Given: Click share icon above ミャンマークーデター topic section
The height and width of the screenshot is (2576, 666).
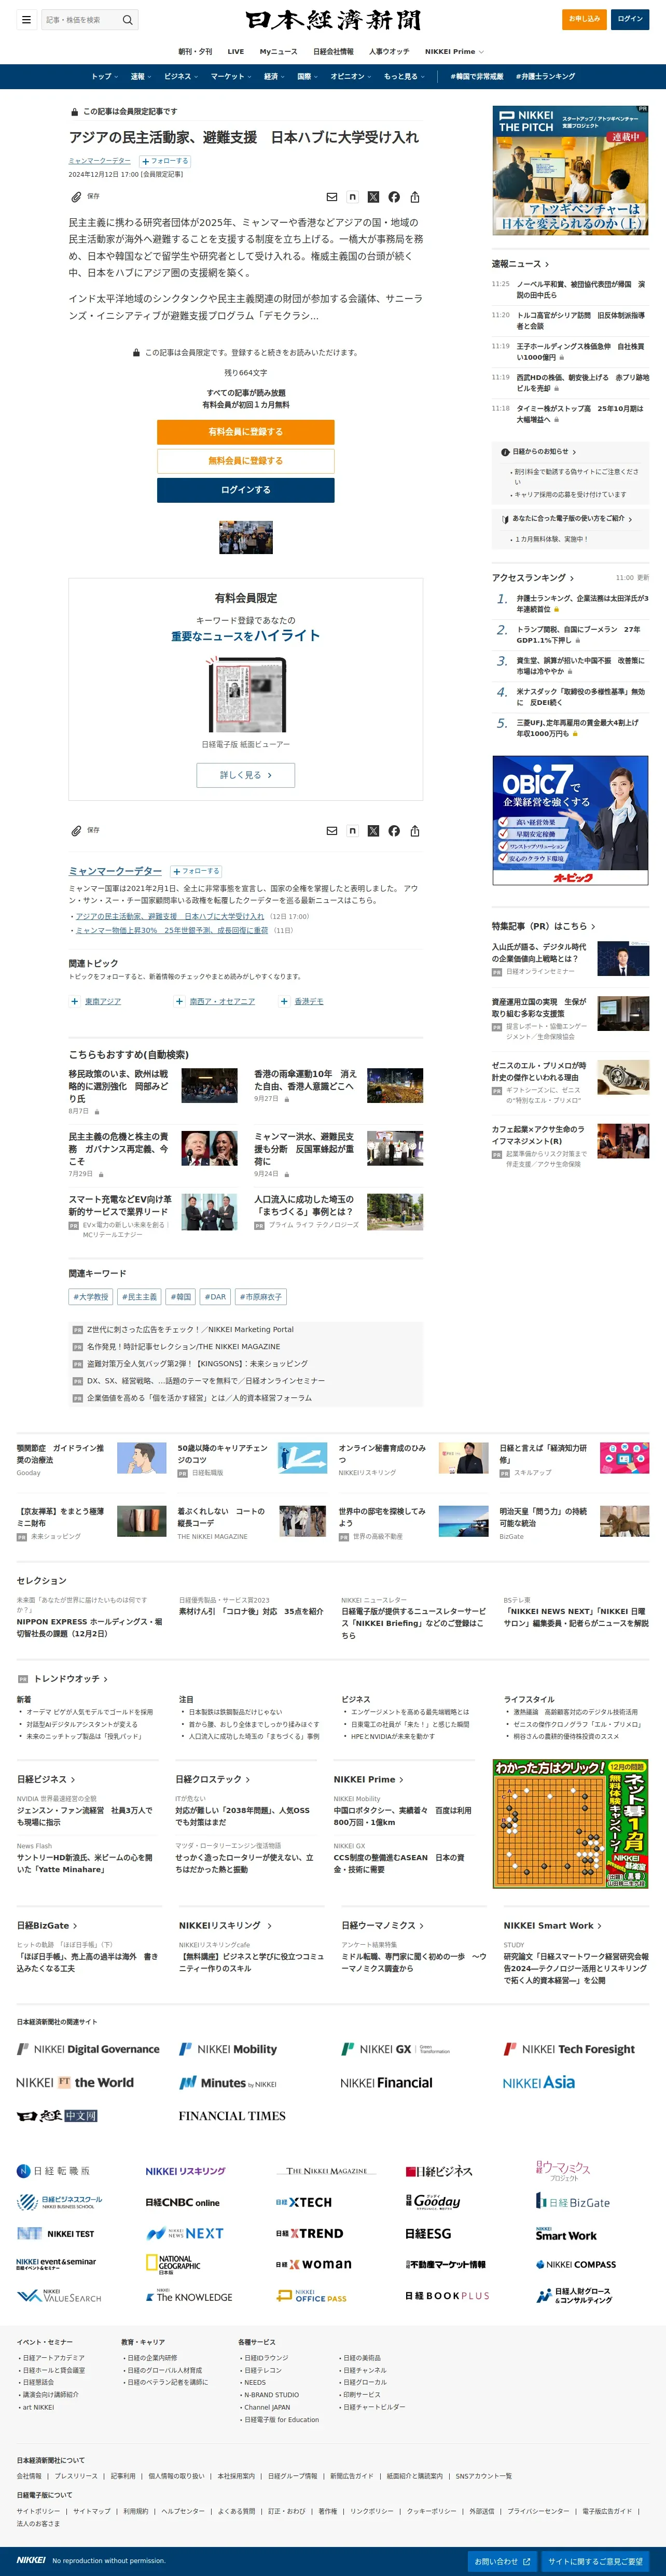Looking at the screenshot, I should [x=415, y=831].
